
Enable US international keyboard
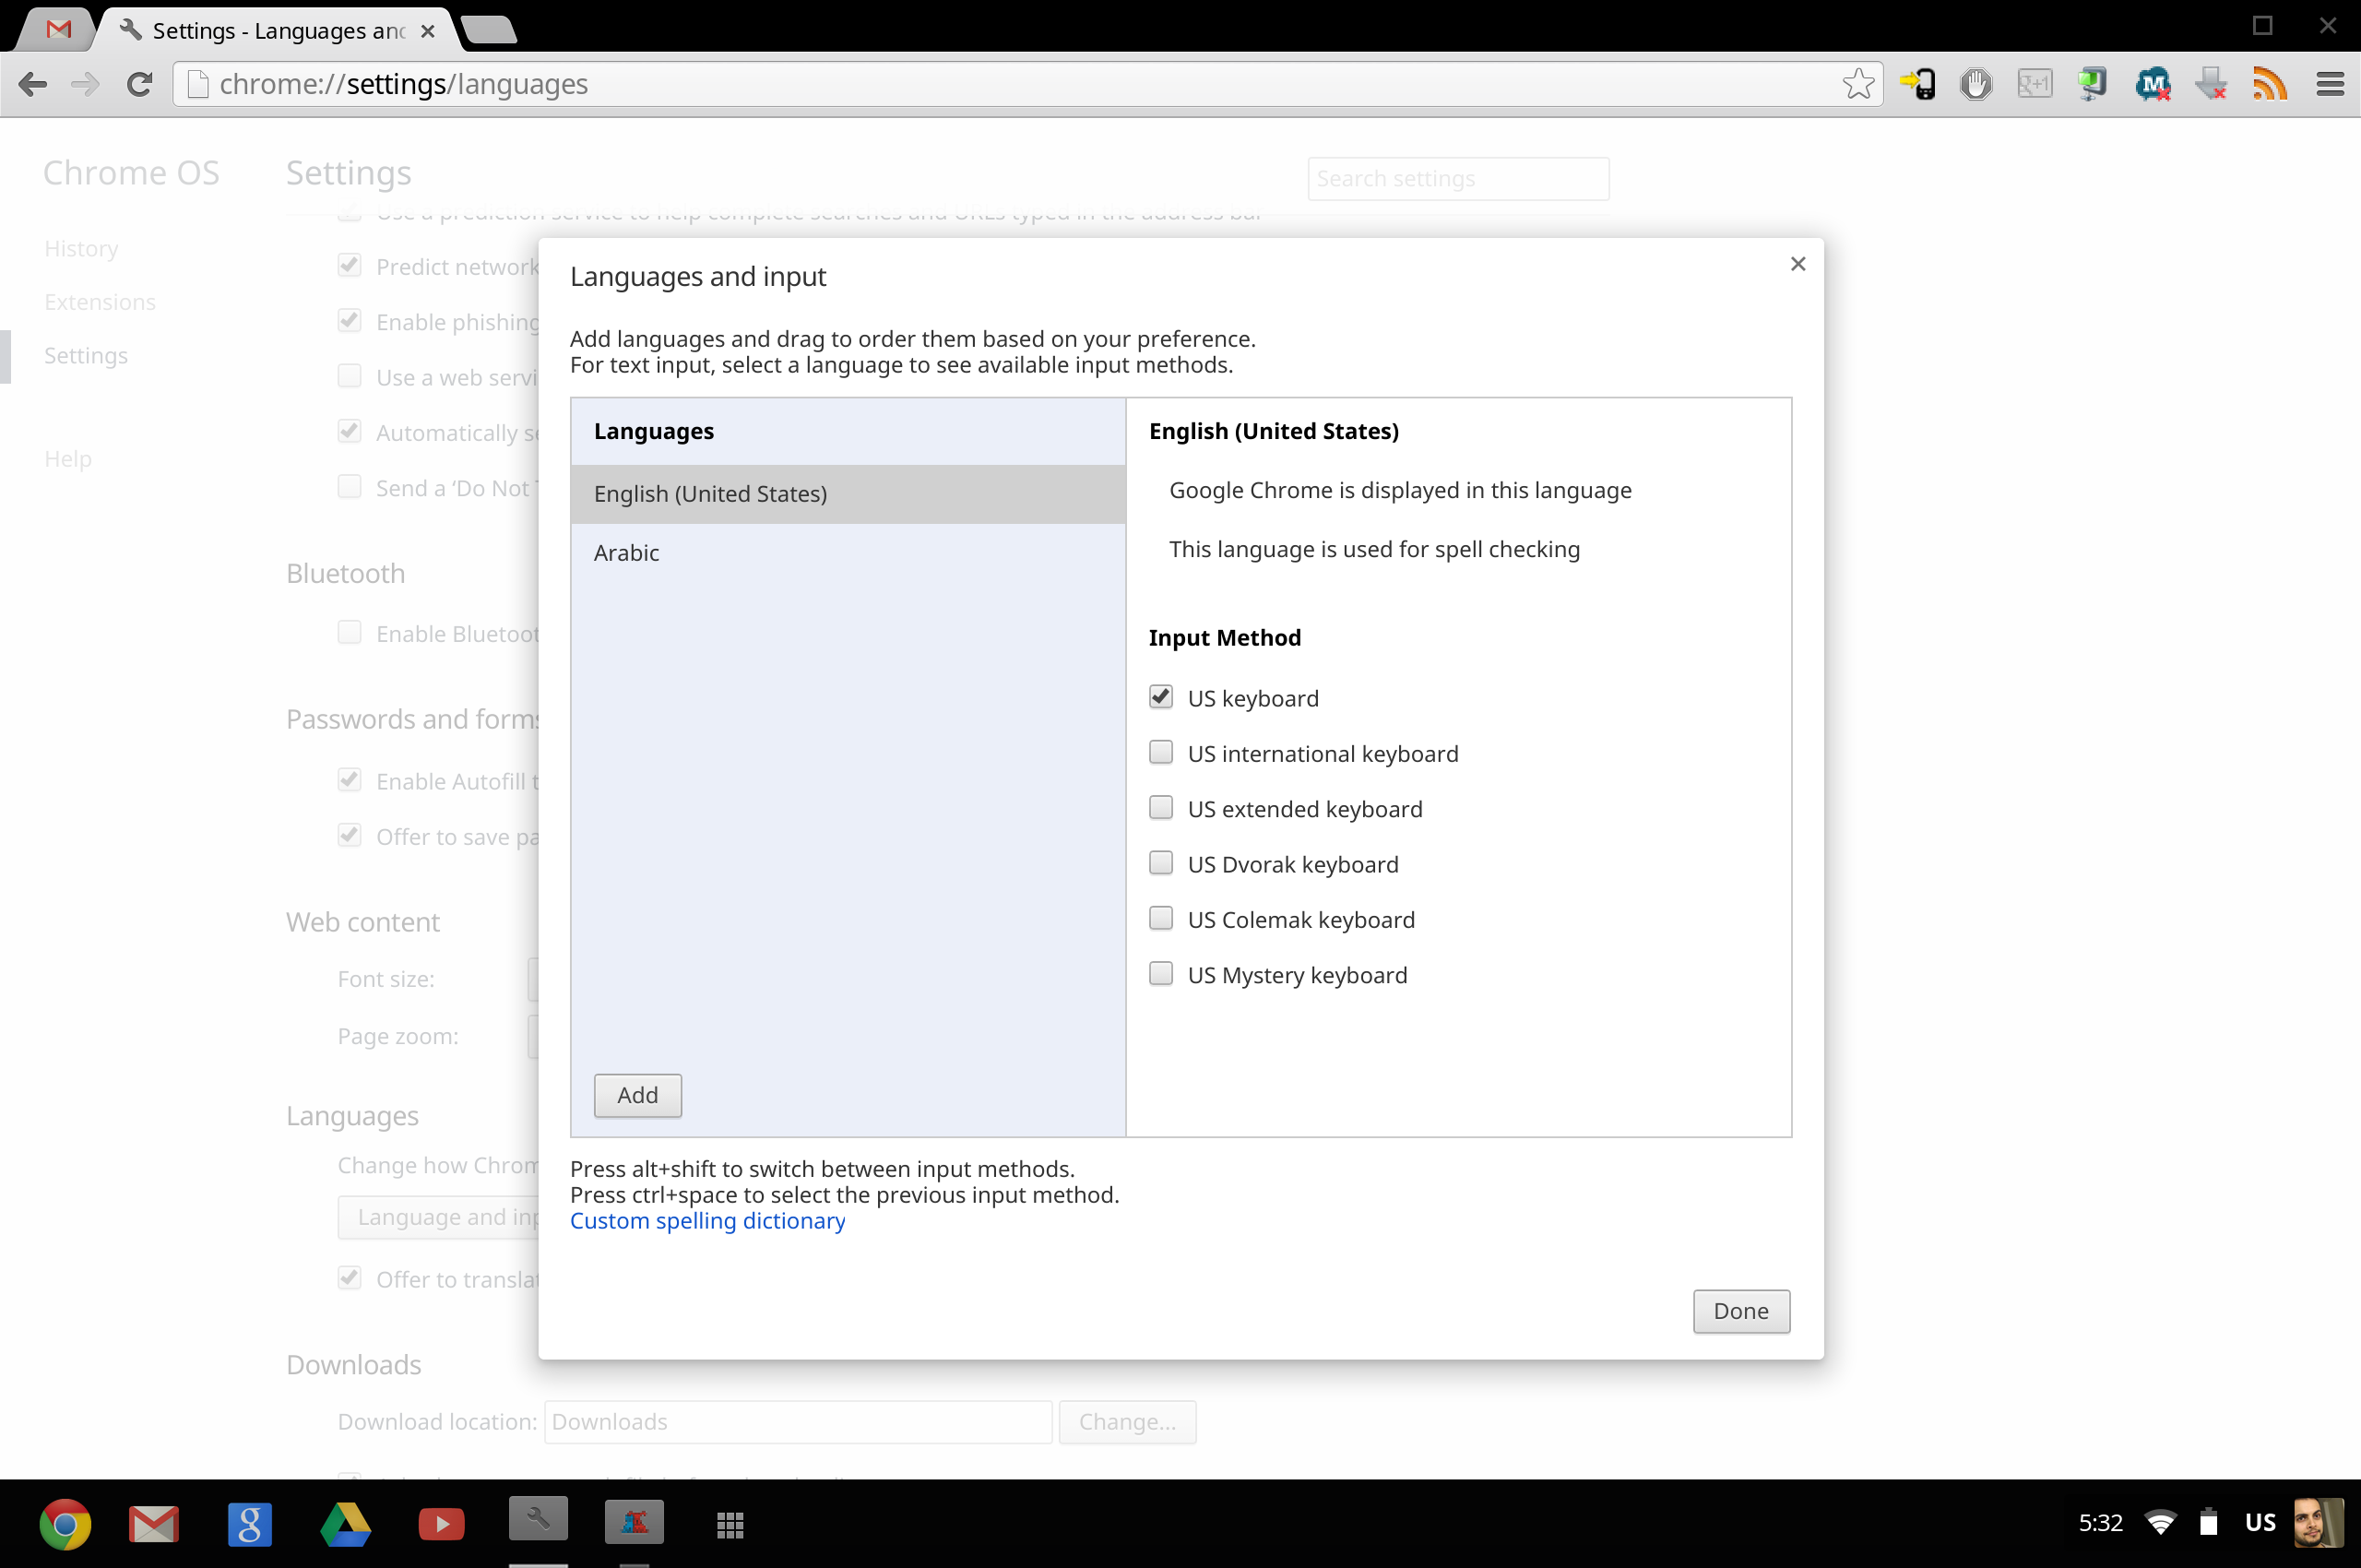coord(1160,751)
